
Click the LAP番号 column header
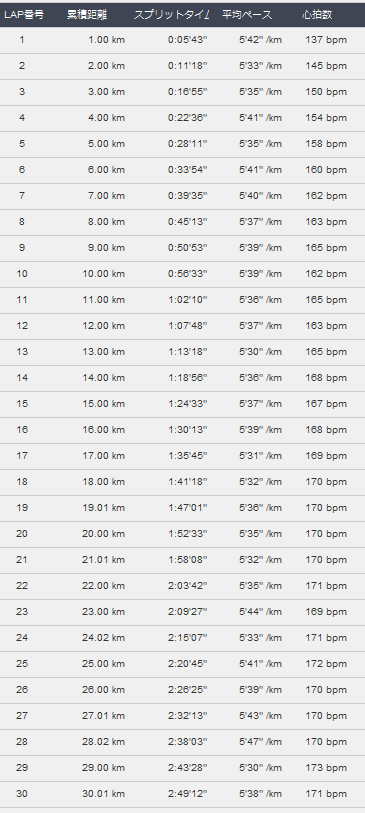click(x=24, y=15)
